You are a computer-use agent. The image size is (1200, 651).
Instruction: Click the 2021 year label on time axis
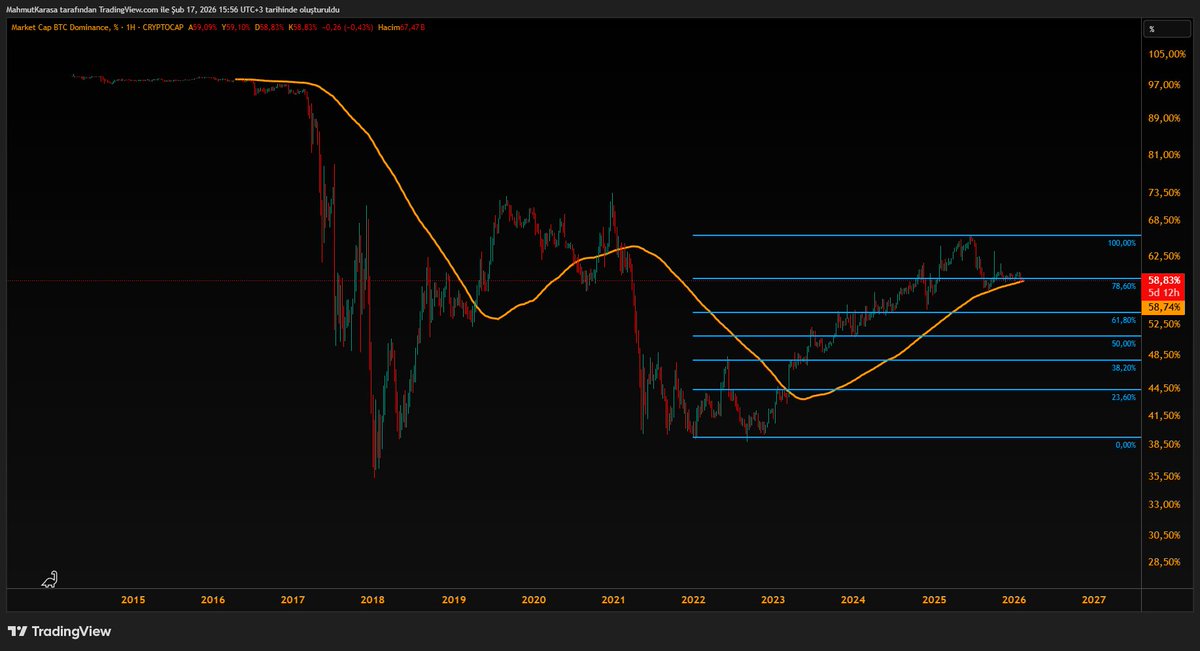[x=613, y=600]
